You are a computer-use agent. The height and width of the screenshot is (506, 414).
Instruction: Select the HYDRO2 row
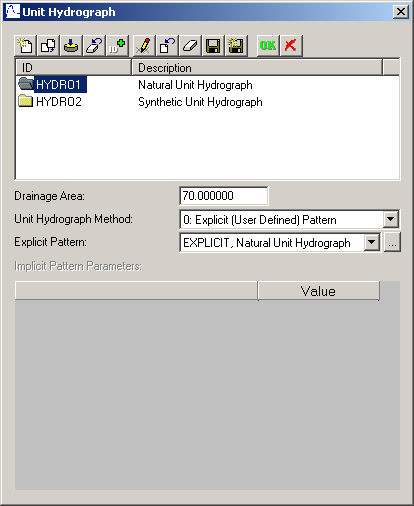207,102
